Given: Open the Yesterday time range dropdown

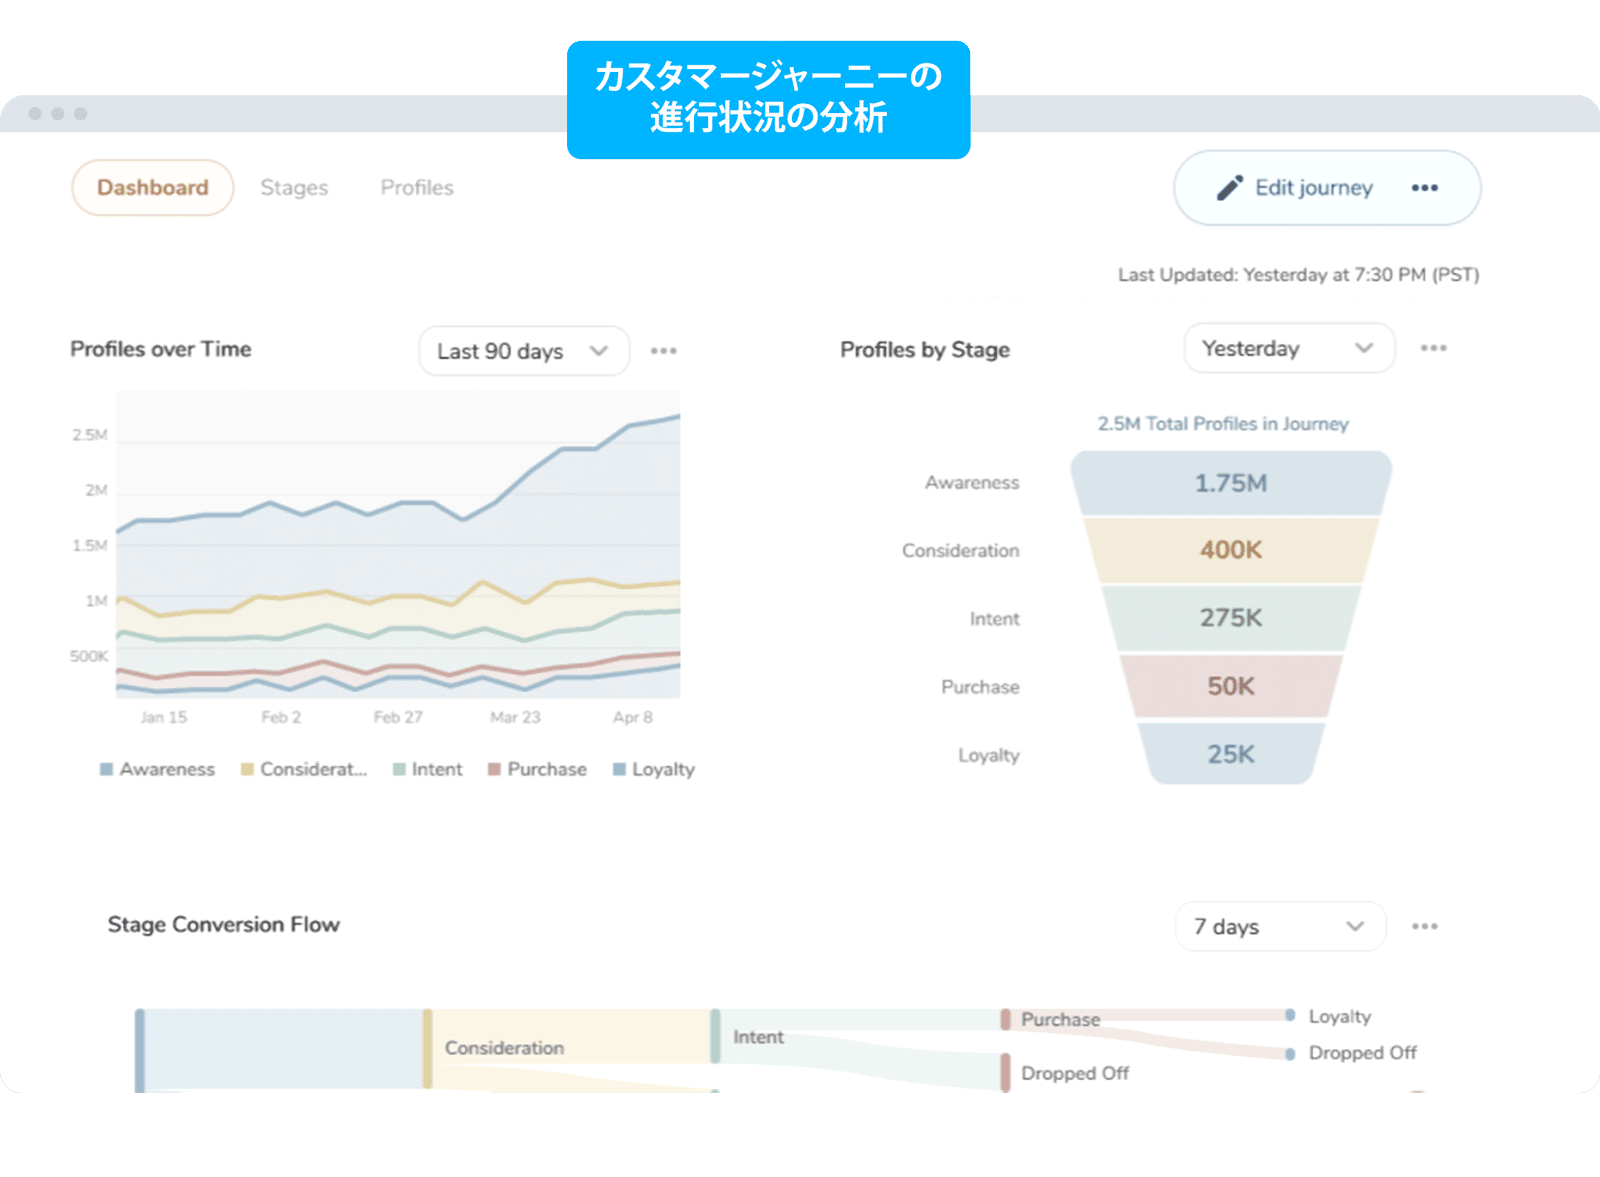Looking at the screenshot, I should pos(1288,348).
